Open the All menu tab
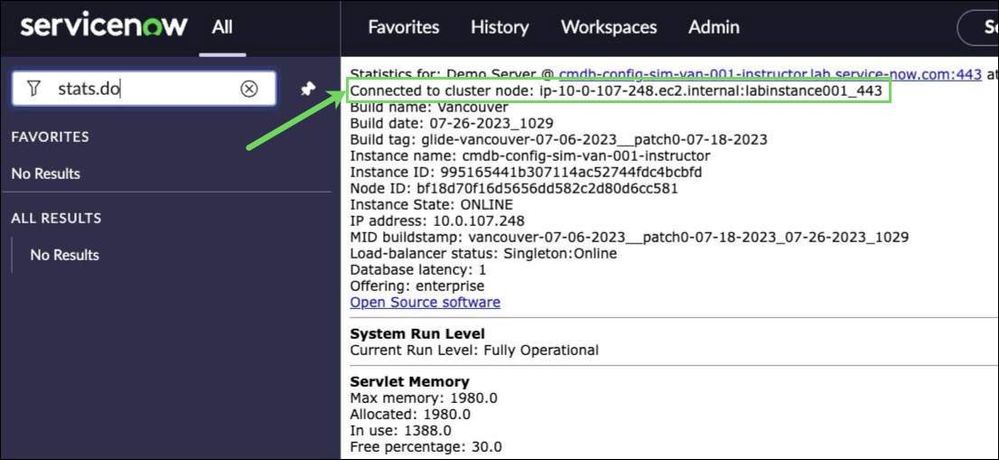Screen dimensions: 999x460 click(222, 27)
